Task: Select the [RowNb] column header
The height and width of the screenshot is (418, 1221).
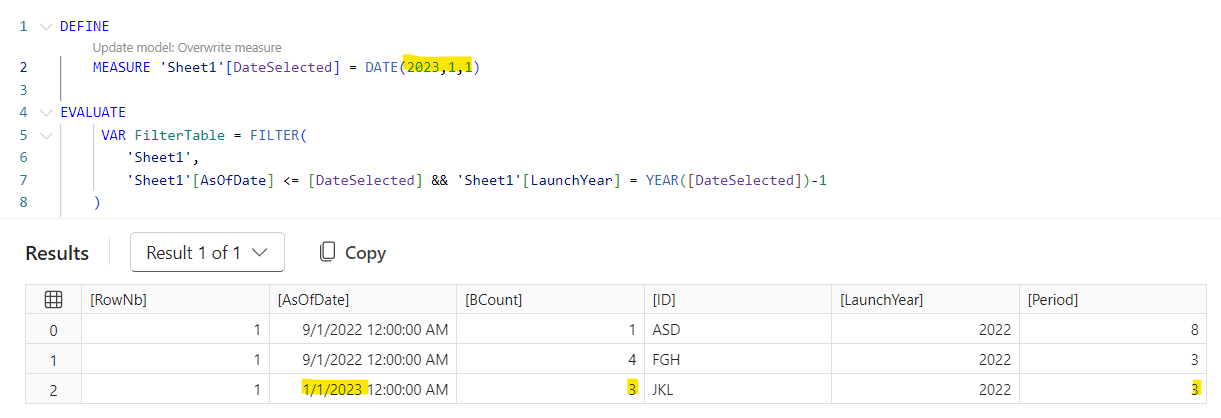Action: (x=175, y=299)
